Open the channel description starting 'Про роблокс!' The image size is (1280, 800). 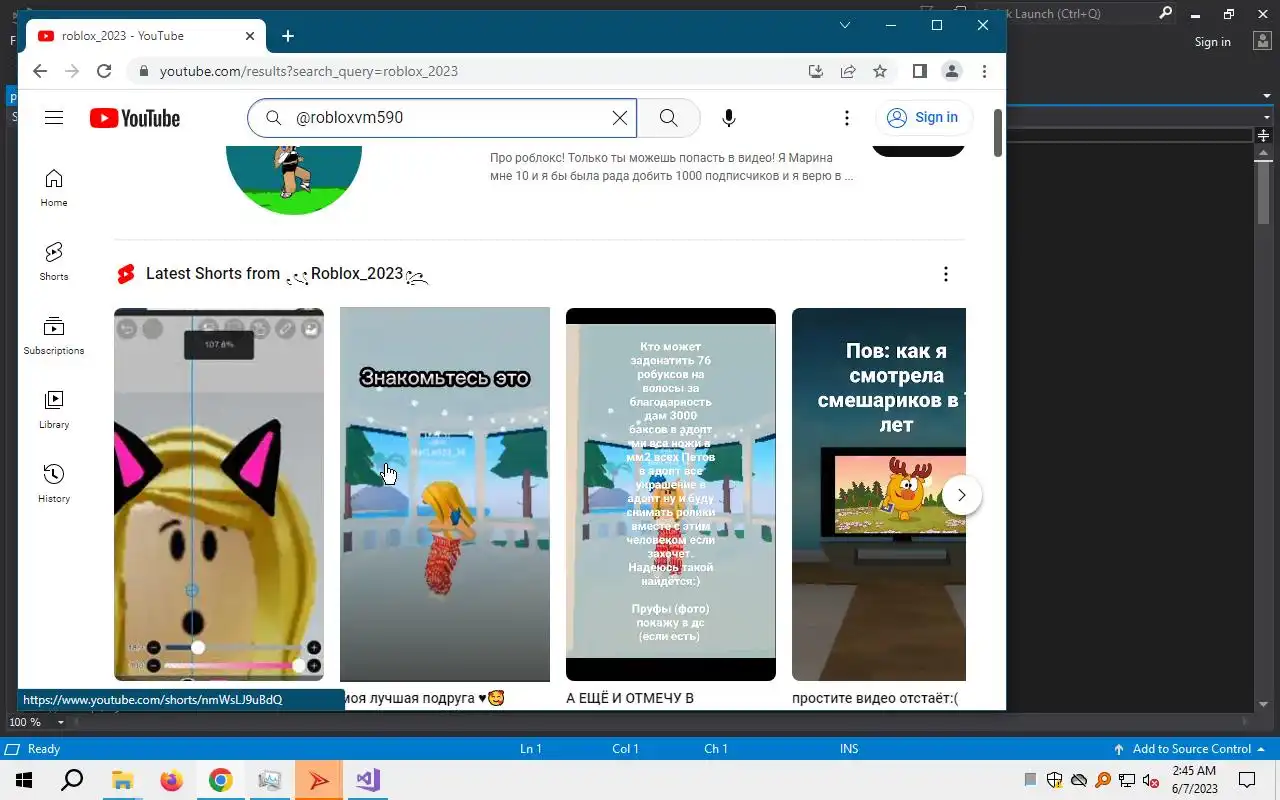click(672, 167)
